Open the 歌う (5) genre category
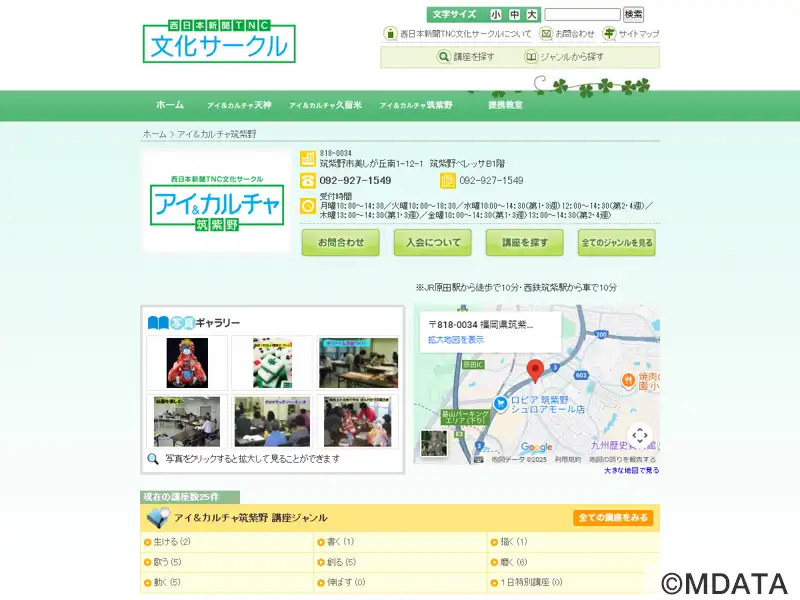The width and height of the screenshot is (800, 600). pos(167,562)
